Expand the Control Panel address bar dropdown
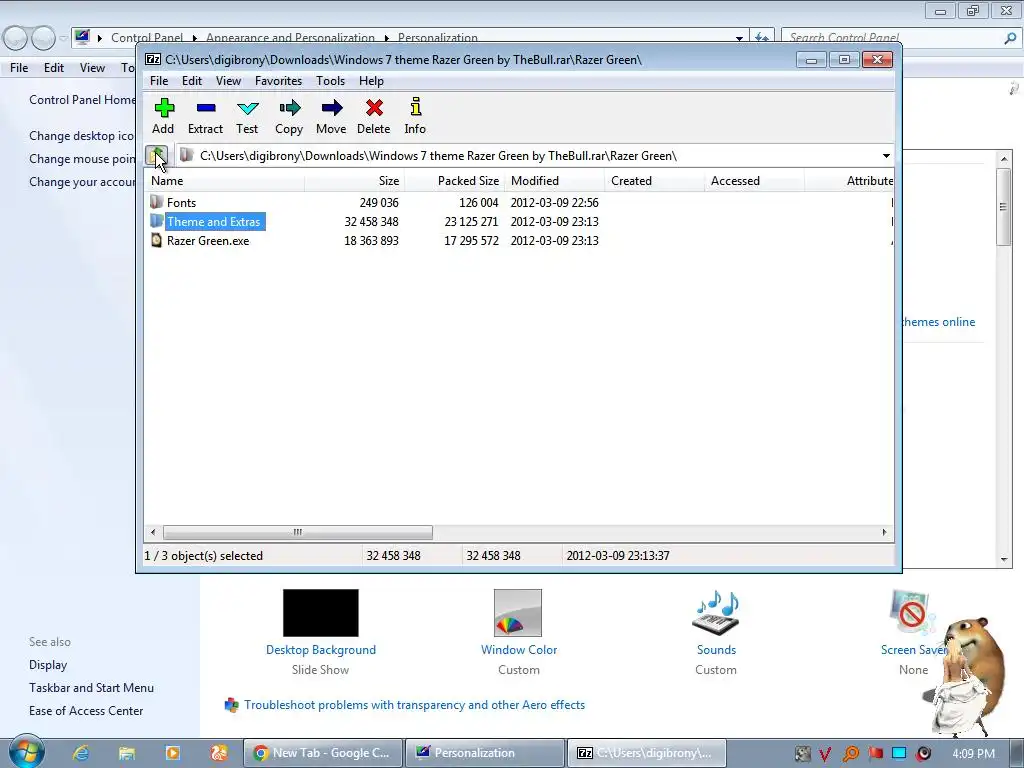 739,39
